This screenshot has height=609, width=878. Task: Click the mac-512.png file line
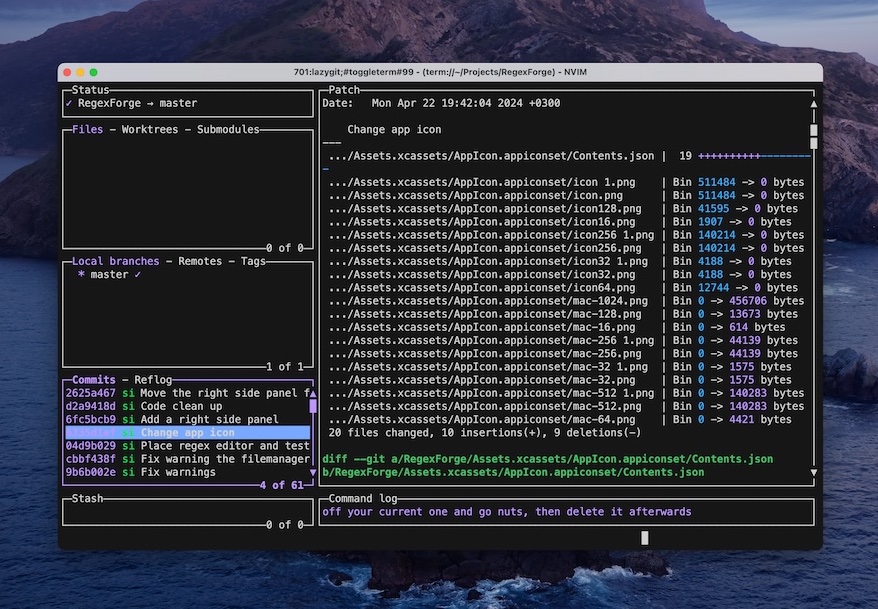[x=567, y=406]
